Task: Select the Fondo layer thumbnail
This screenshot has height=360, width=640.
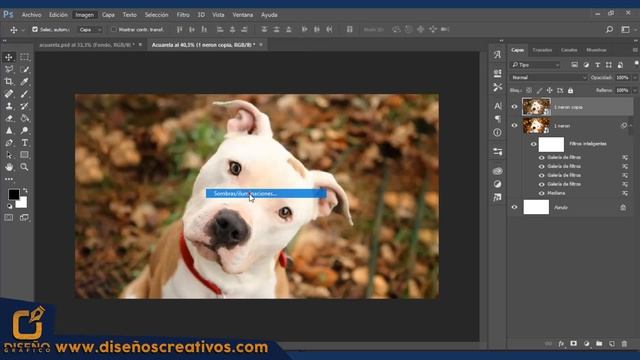Action: coord(536,207)
